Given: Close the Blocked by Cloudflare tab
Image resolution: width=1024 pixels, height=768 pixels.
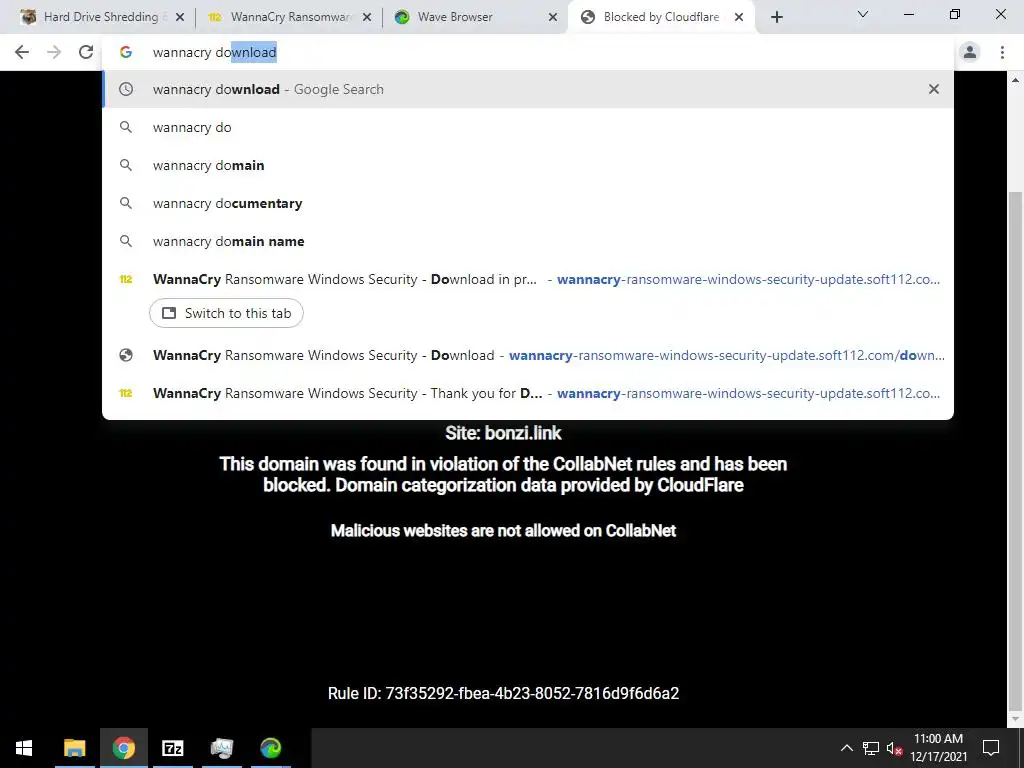Looking at the screenshot, I should pos(739,17).
